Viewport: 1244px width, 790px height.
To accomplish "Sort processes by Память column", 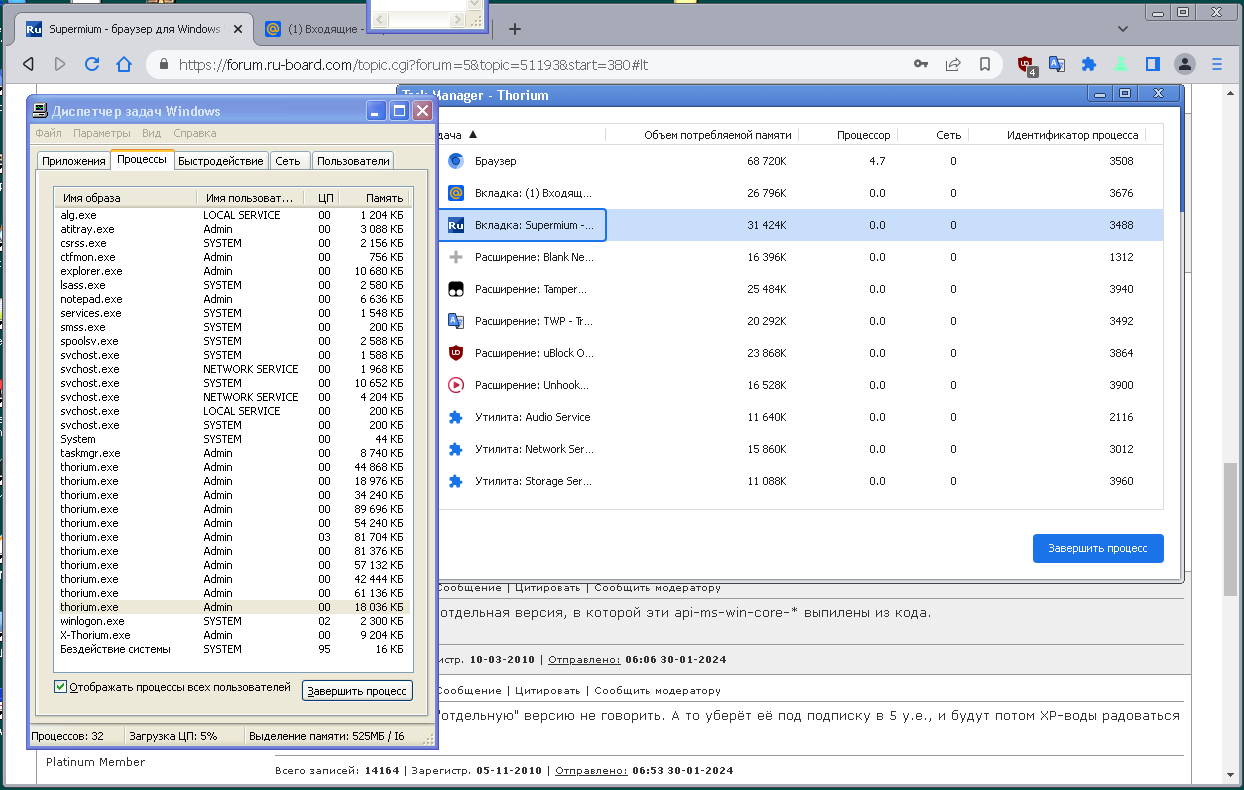I will coord(374,198).
